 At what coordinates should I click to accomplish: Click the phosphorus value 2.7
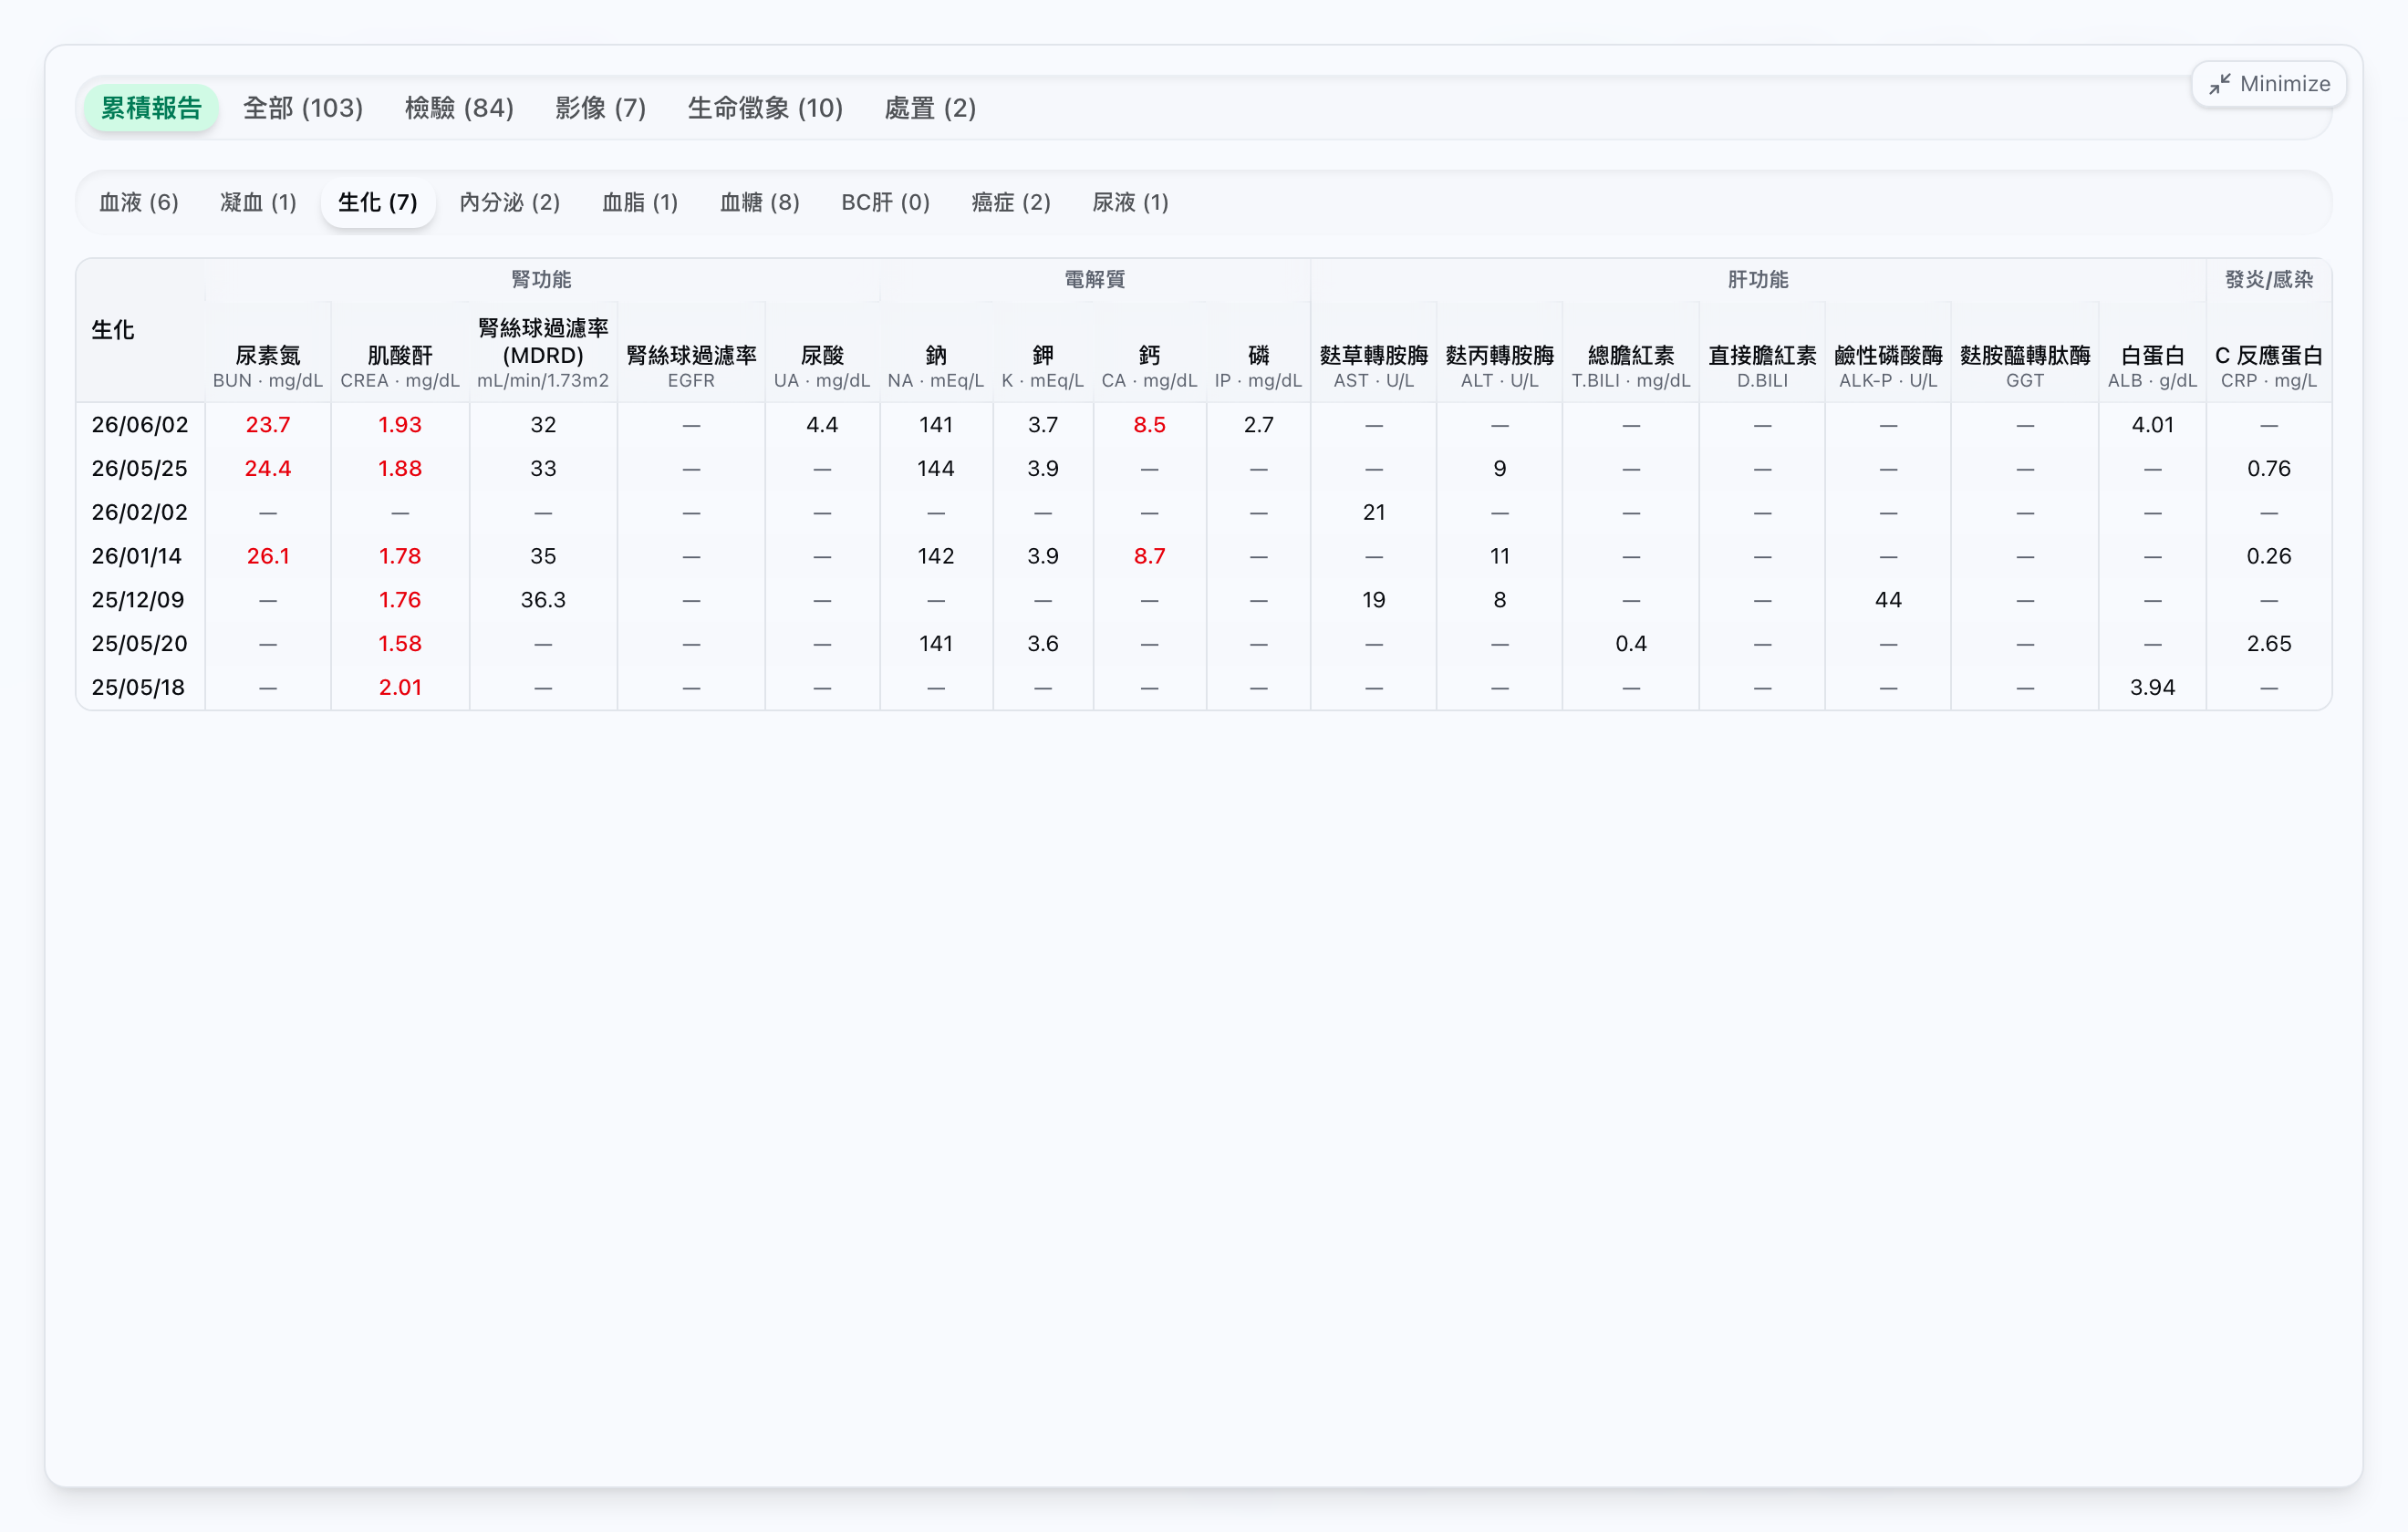pos(1259,425)
